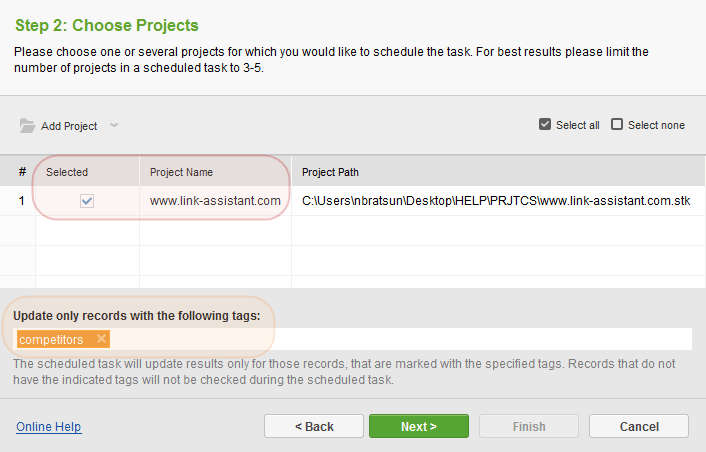
Task: Tick the Select none checkbox
Action: tap(617, 124)
